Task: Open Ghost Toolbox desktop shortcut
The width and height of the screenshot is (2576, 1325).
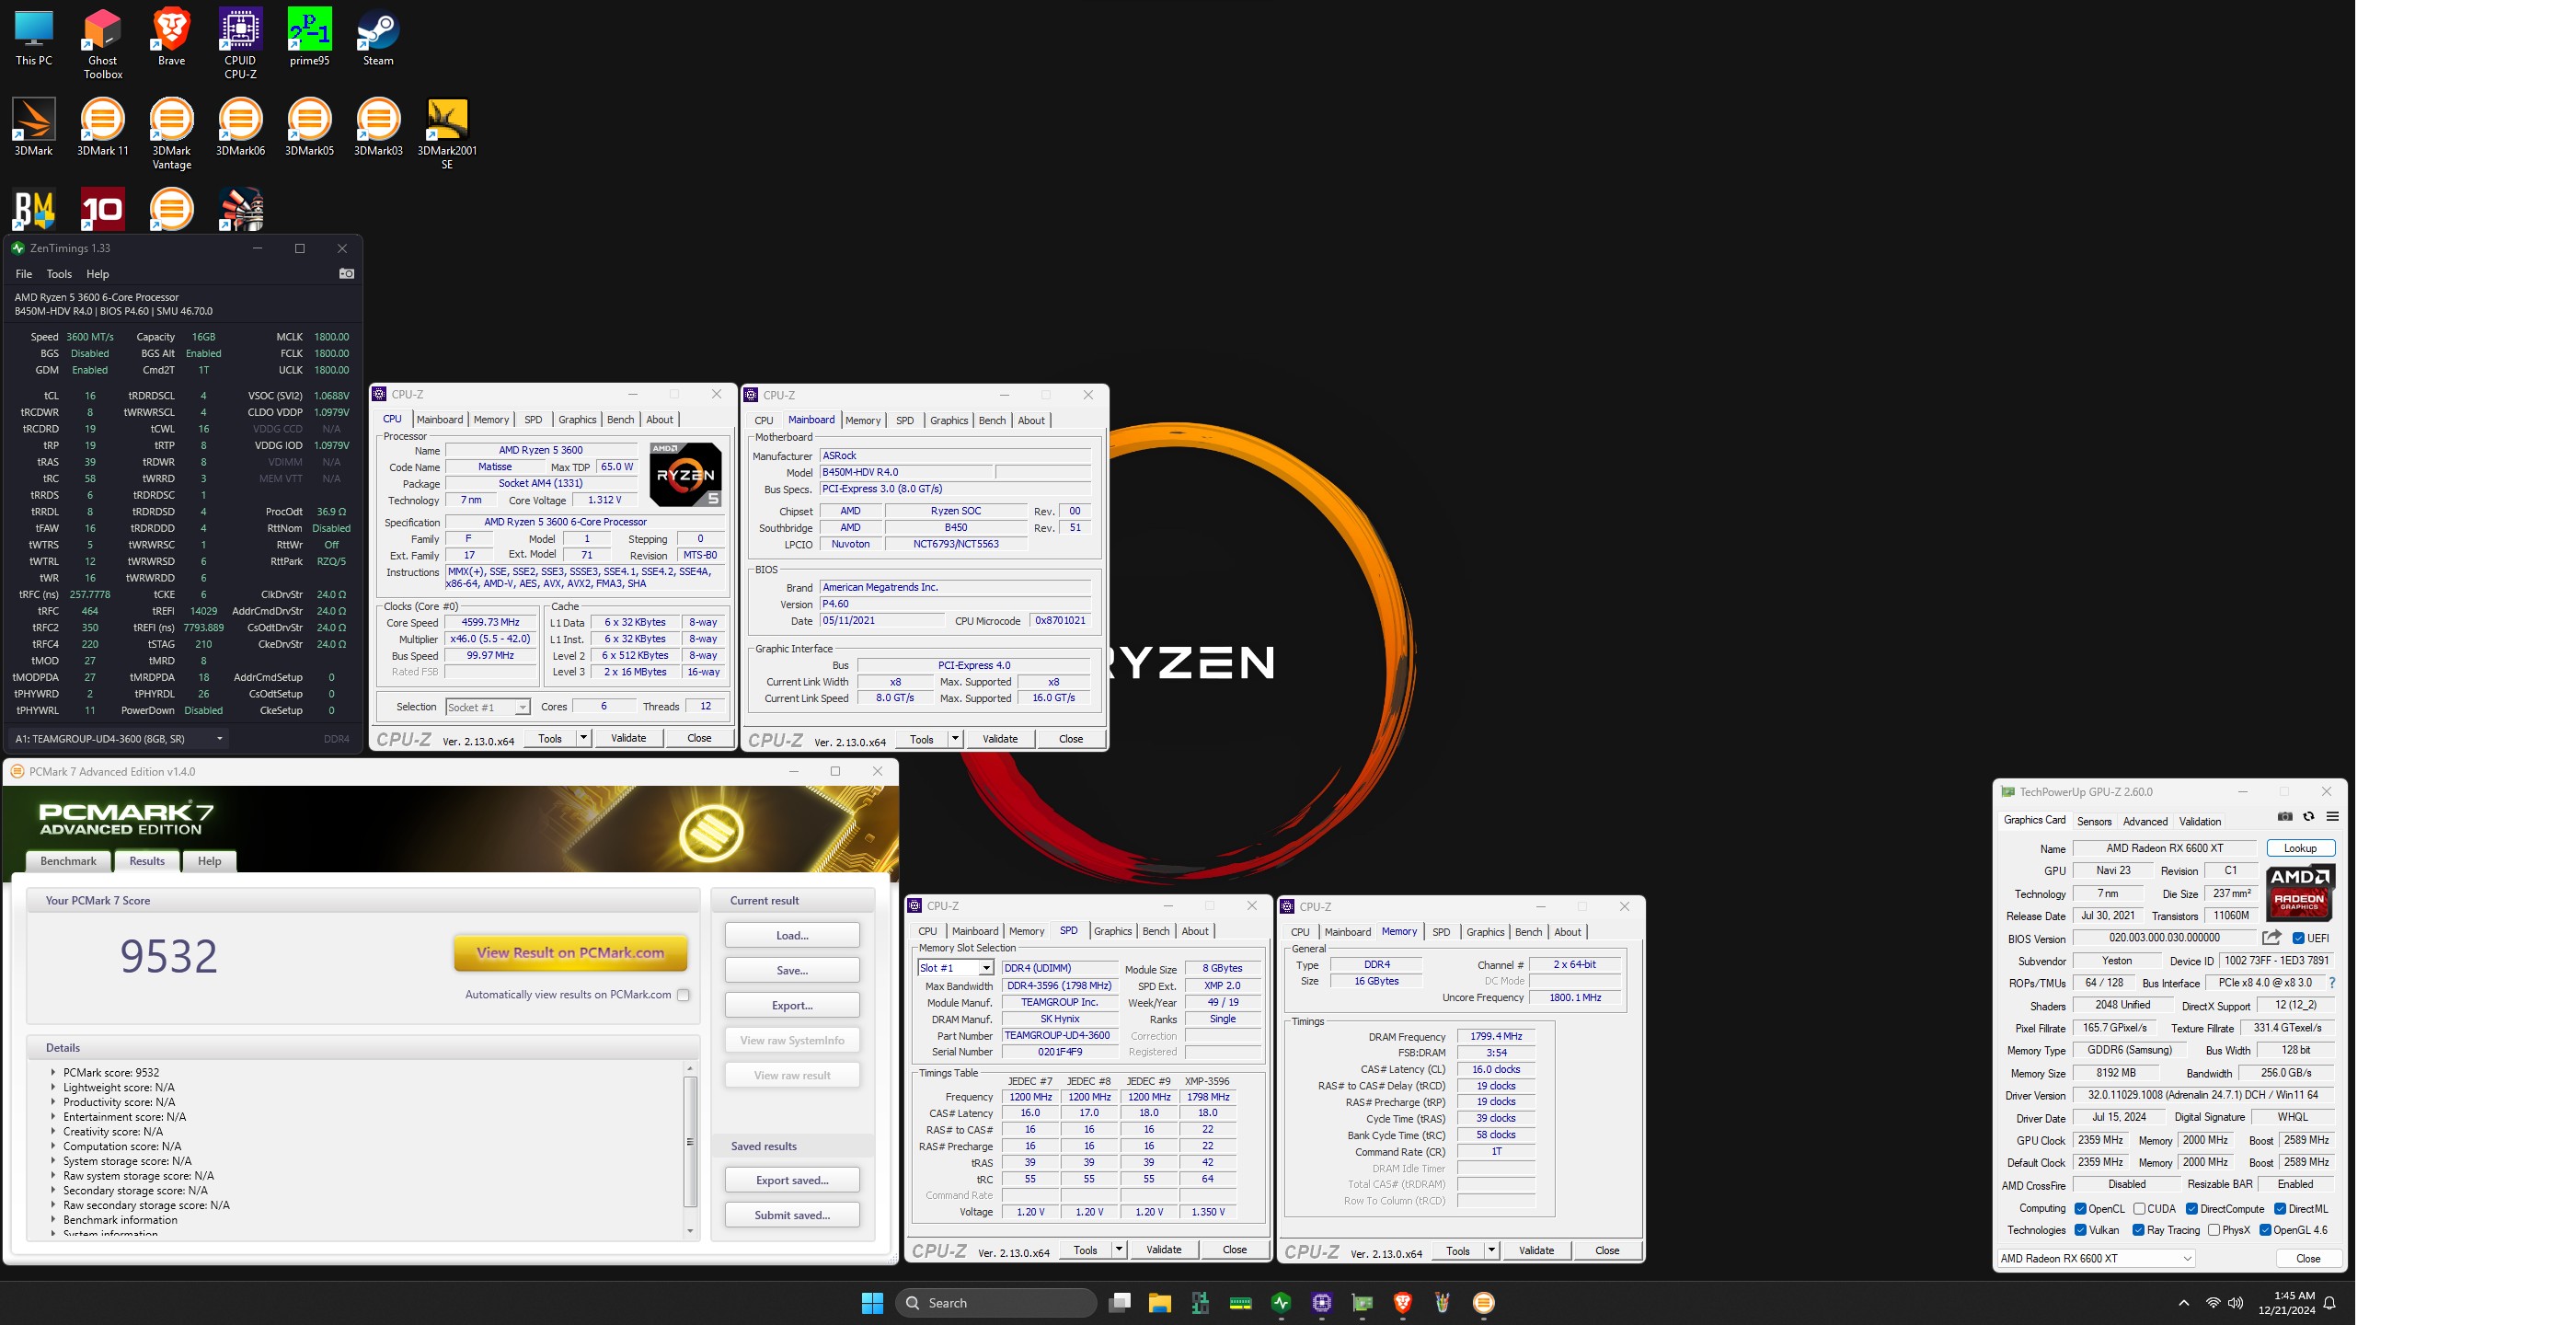Action: coord(102,44)
